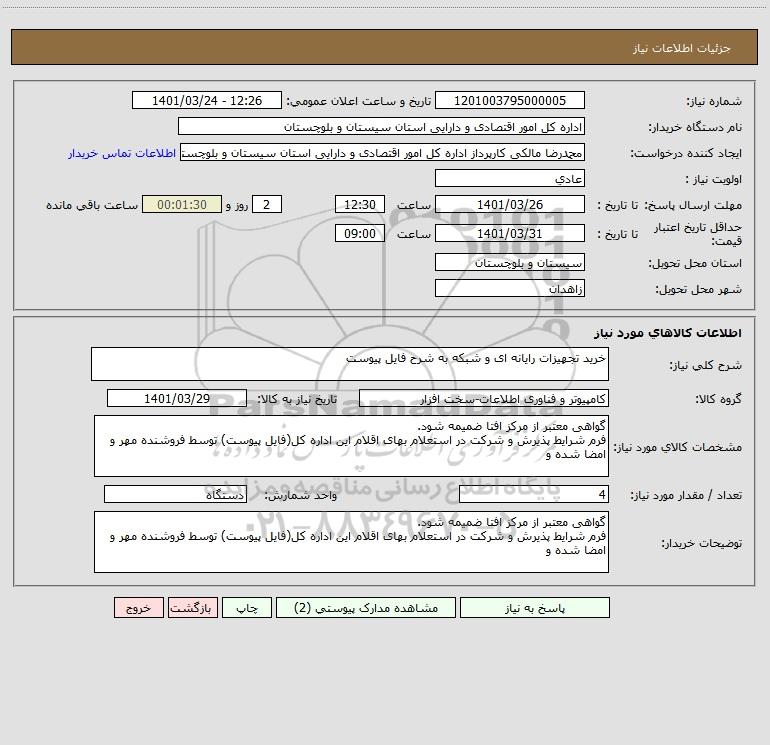Screen dimensions: 770x745
Task: Click the نام دستگاه خریدار label
Action: [x=695, y=127]
